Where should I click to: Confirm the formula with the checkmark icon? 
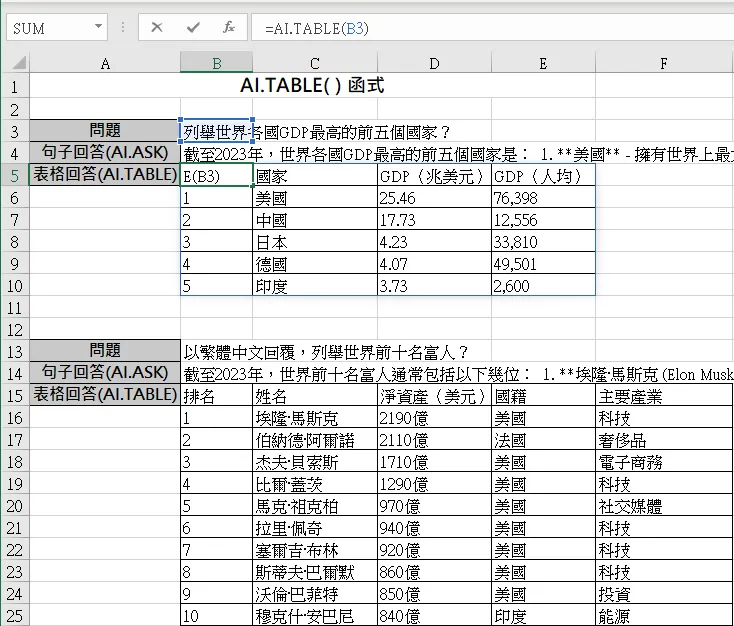(193, 28)
